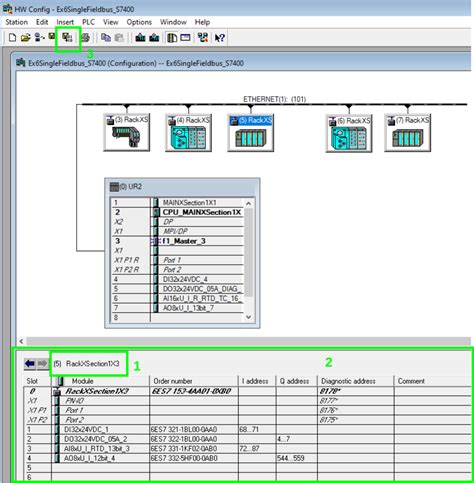Viewport: 474px width, 483px height.
Task: Select RackXSection1X3 row in slot 0
Action: 248,391
